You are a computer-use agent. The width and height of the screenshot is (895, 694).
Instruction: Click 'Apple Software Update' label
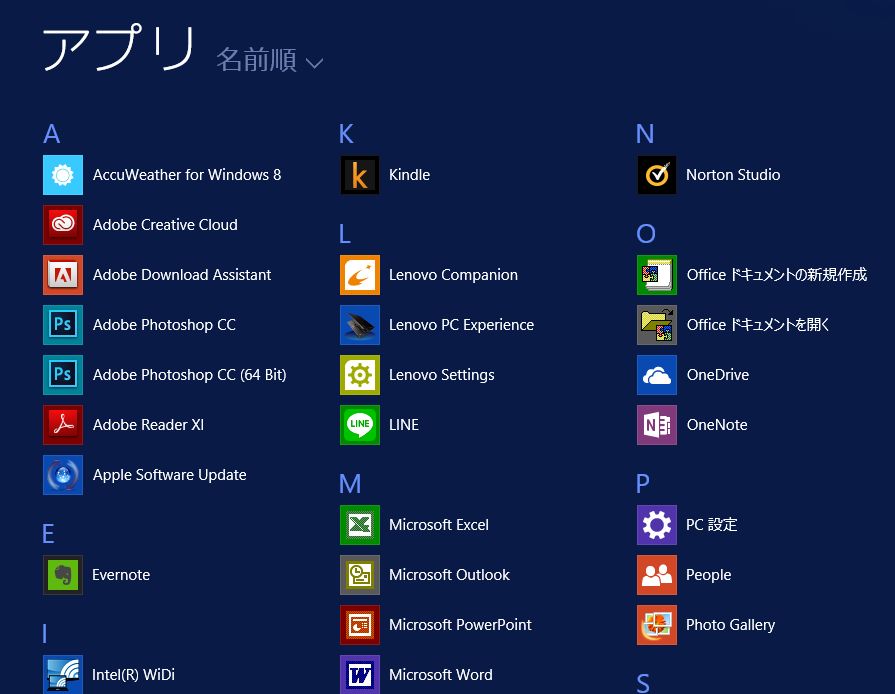(x=170, y=475)
